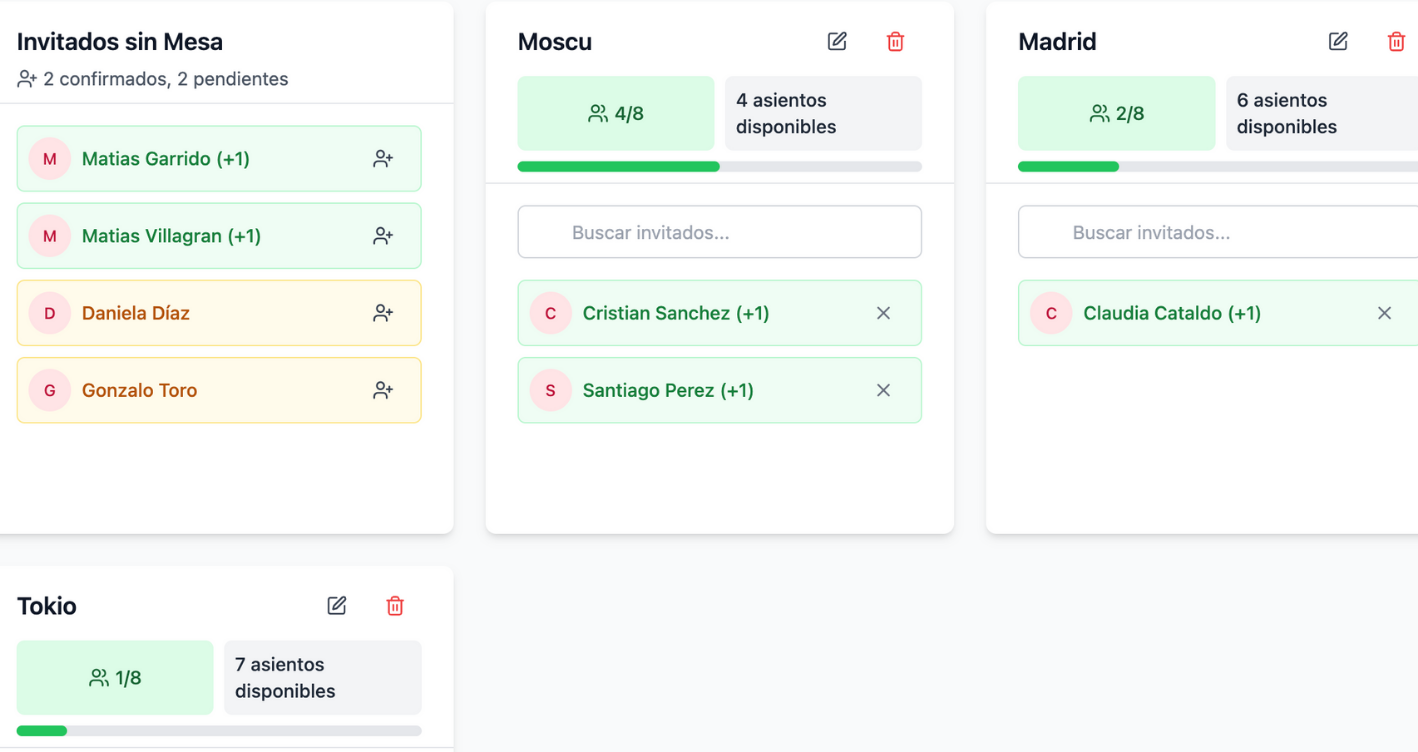Edit the Moscu table name
The width and height of the screenshot is (1418, 752).
(x=837, y=41)
